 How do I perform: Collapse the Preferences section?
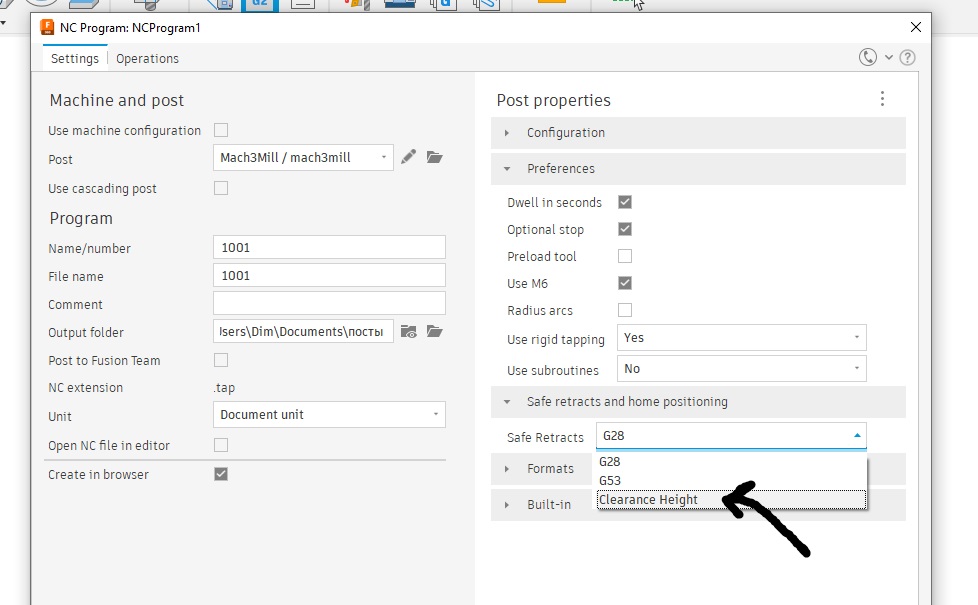coord(560,169)
